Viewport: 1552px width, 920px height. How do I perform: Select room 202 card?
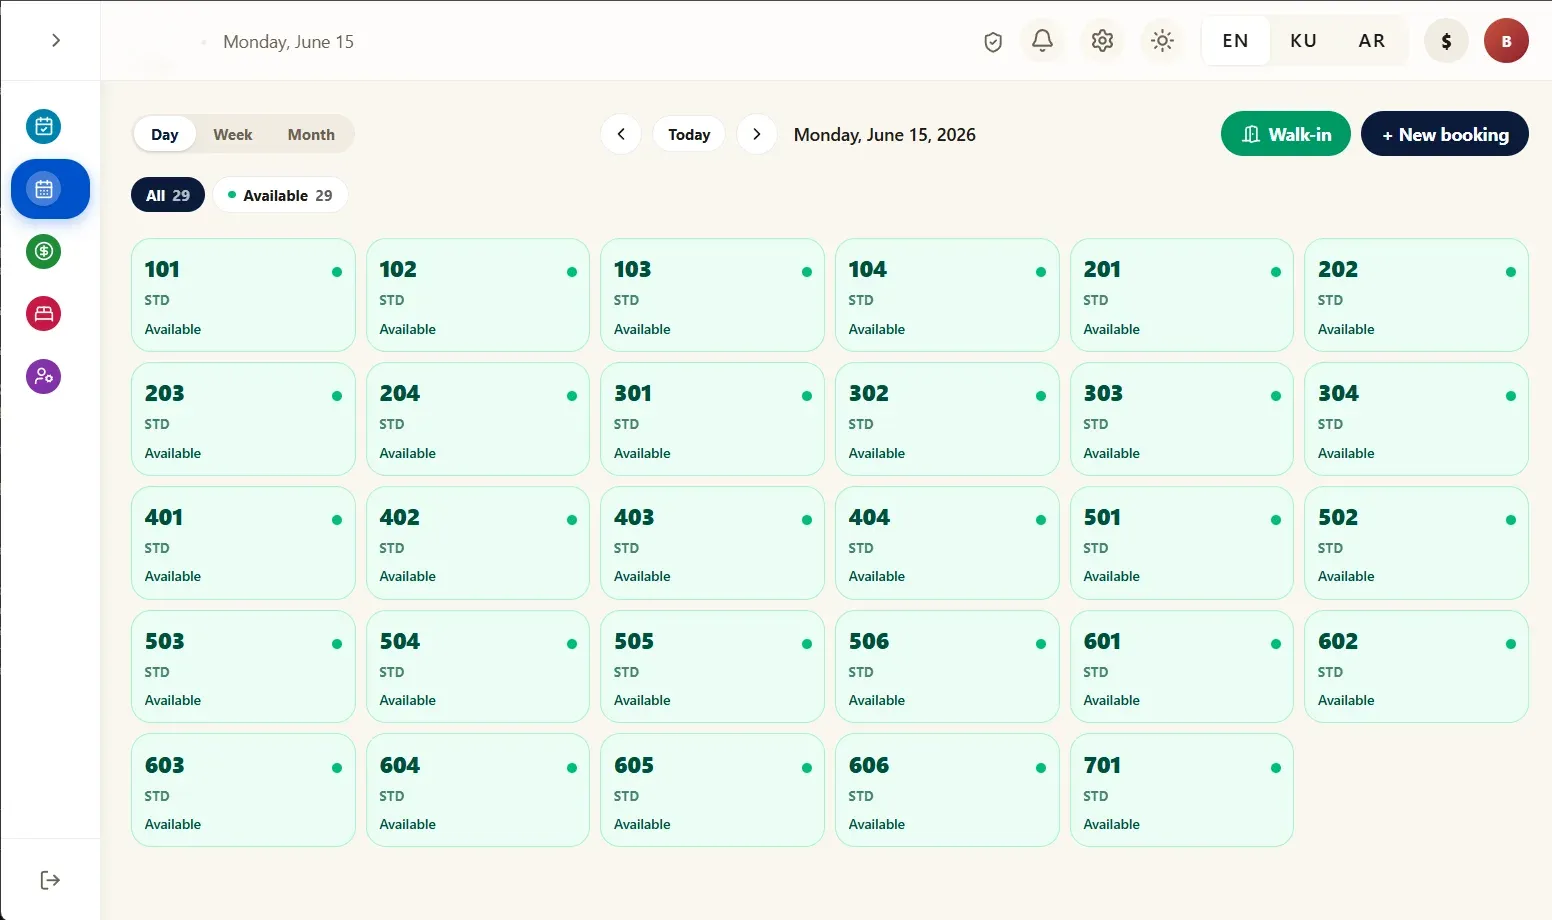pyautogui.click(x=1416, y=295)
